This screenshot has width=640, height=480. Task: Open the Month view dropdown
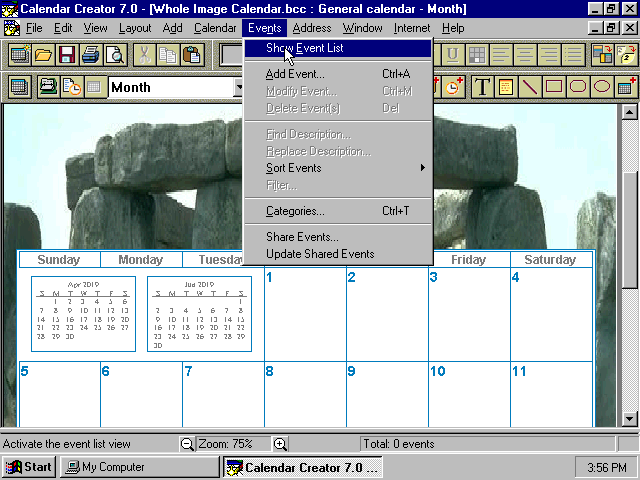click(x=238, y=87)
